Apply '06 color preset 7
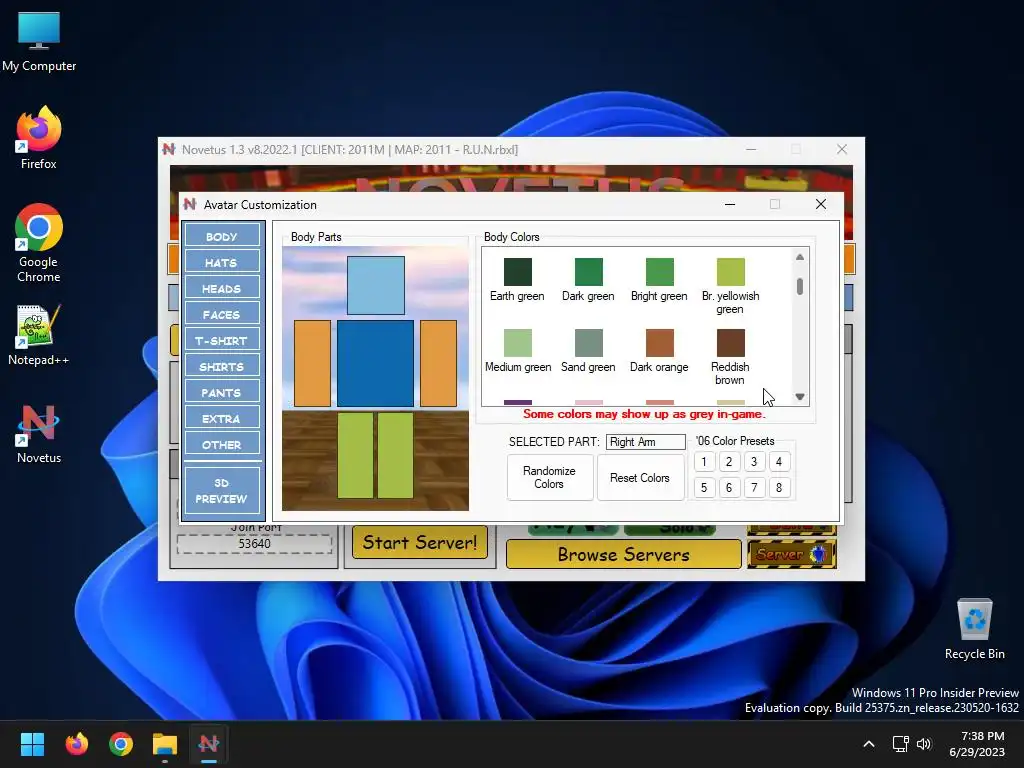 [x=754, y=487]
